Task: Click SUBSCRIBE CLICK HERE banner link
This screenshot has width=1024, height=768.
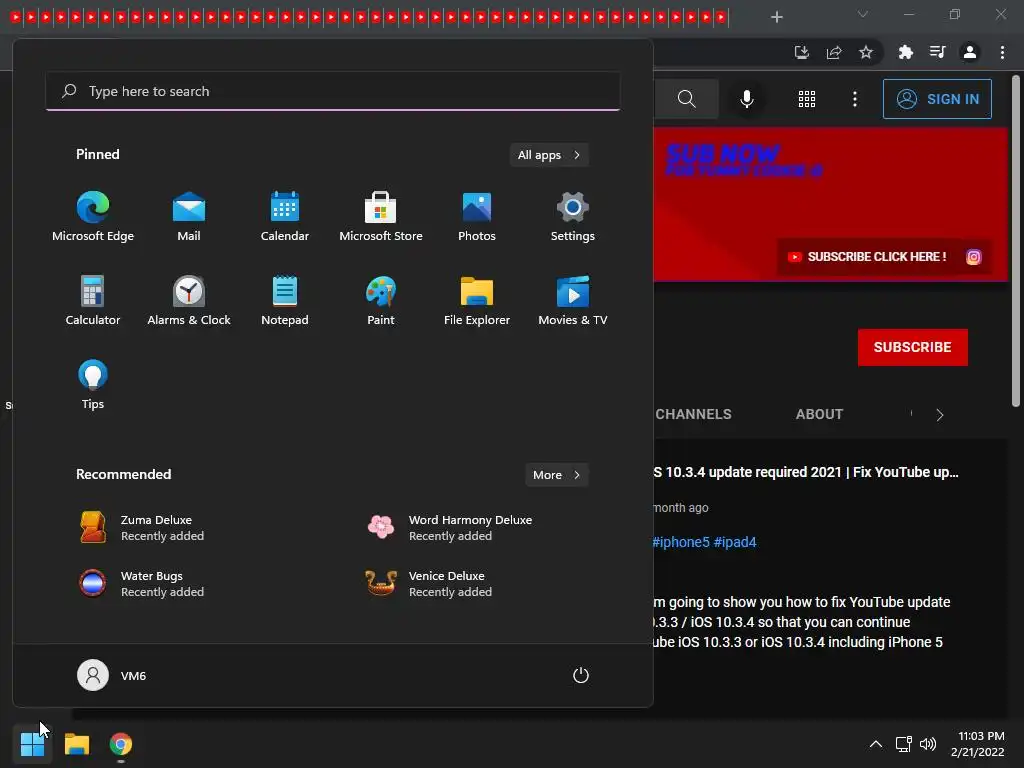Action: [x=867, y=257]
